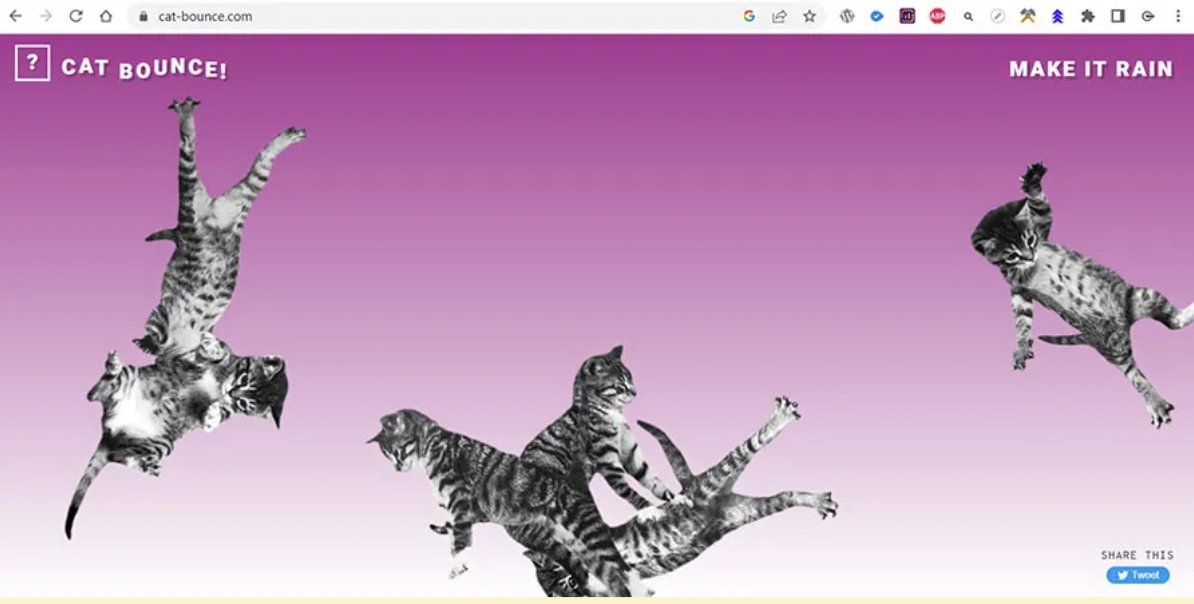Open the Chrome extensions puzzle piece icon
1194x604 pixels.
pyautogui.click(x=1086, y=16)
